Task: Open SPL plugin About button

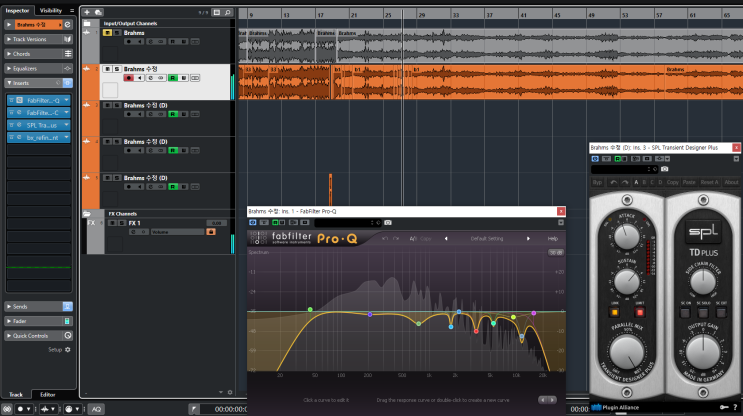Action: (x=731, y=182)
